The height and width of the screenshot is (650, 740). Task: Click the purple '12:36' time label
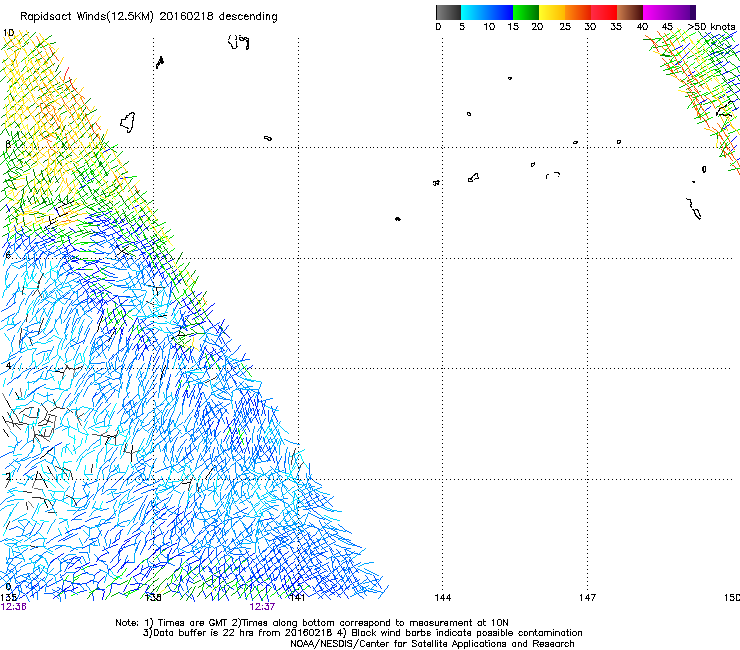[13, 607]
